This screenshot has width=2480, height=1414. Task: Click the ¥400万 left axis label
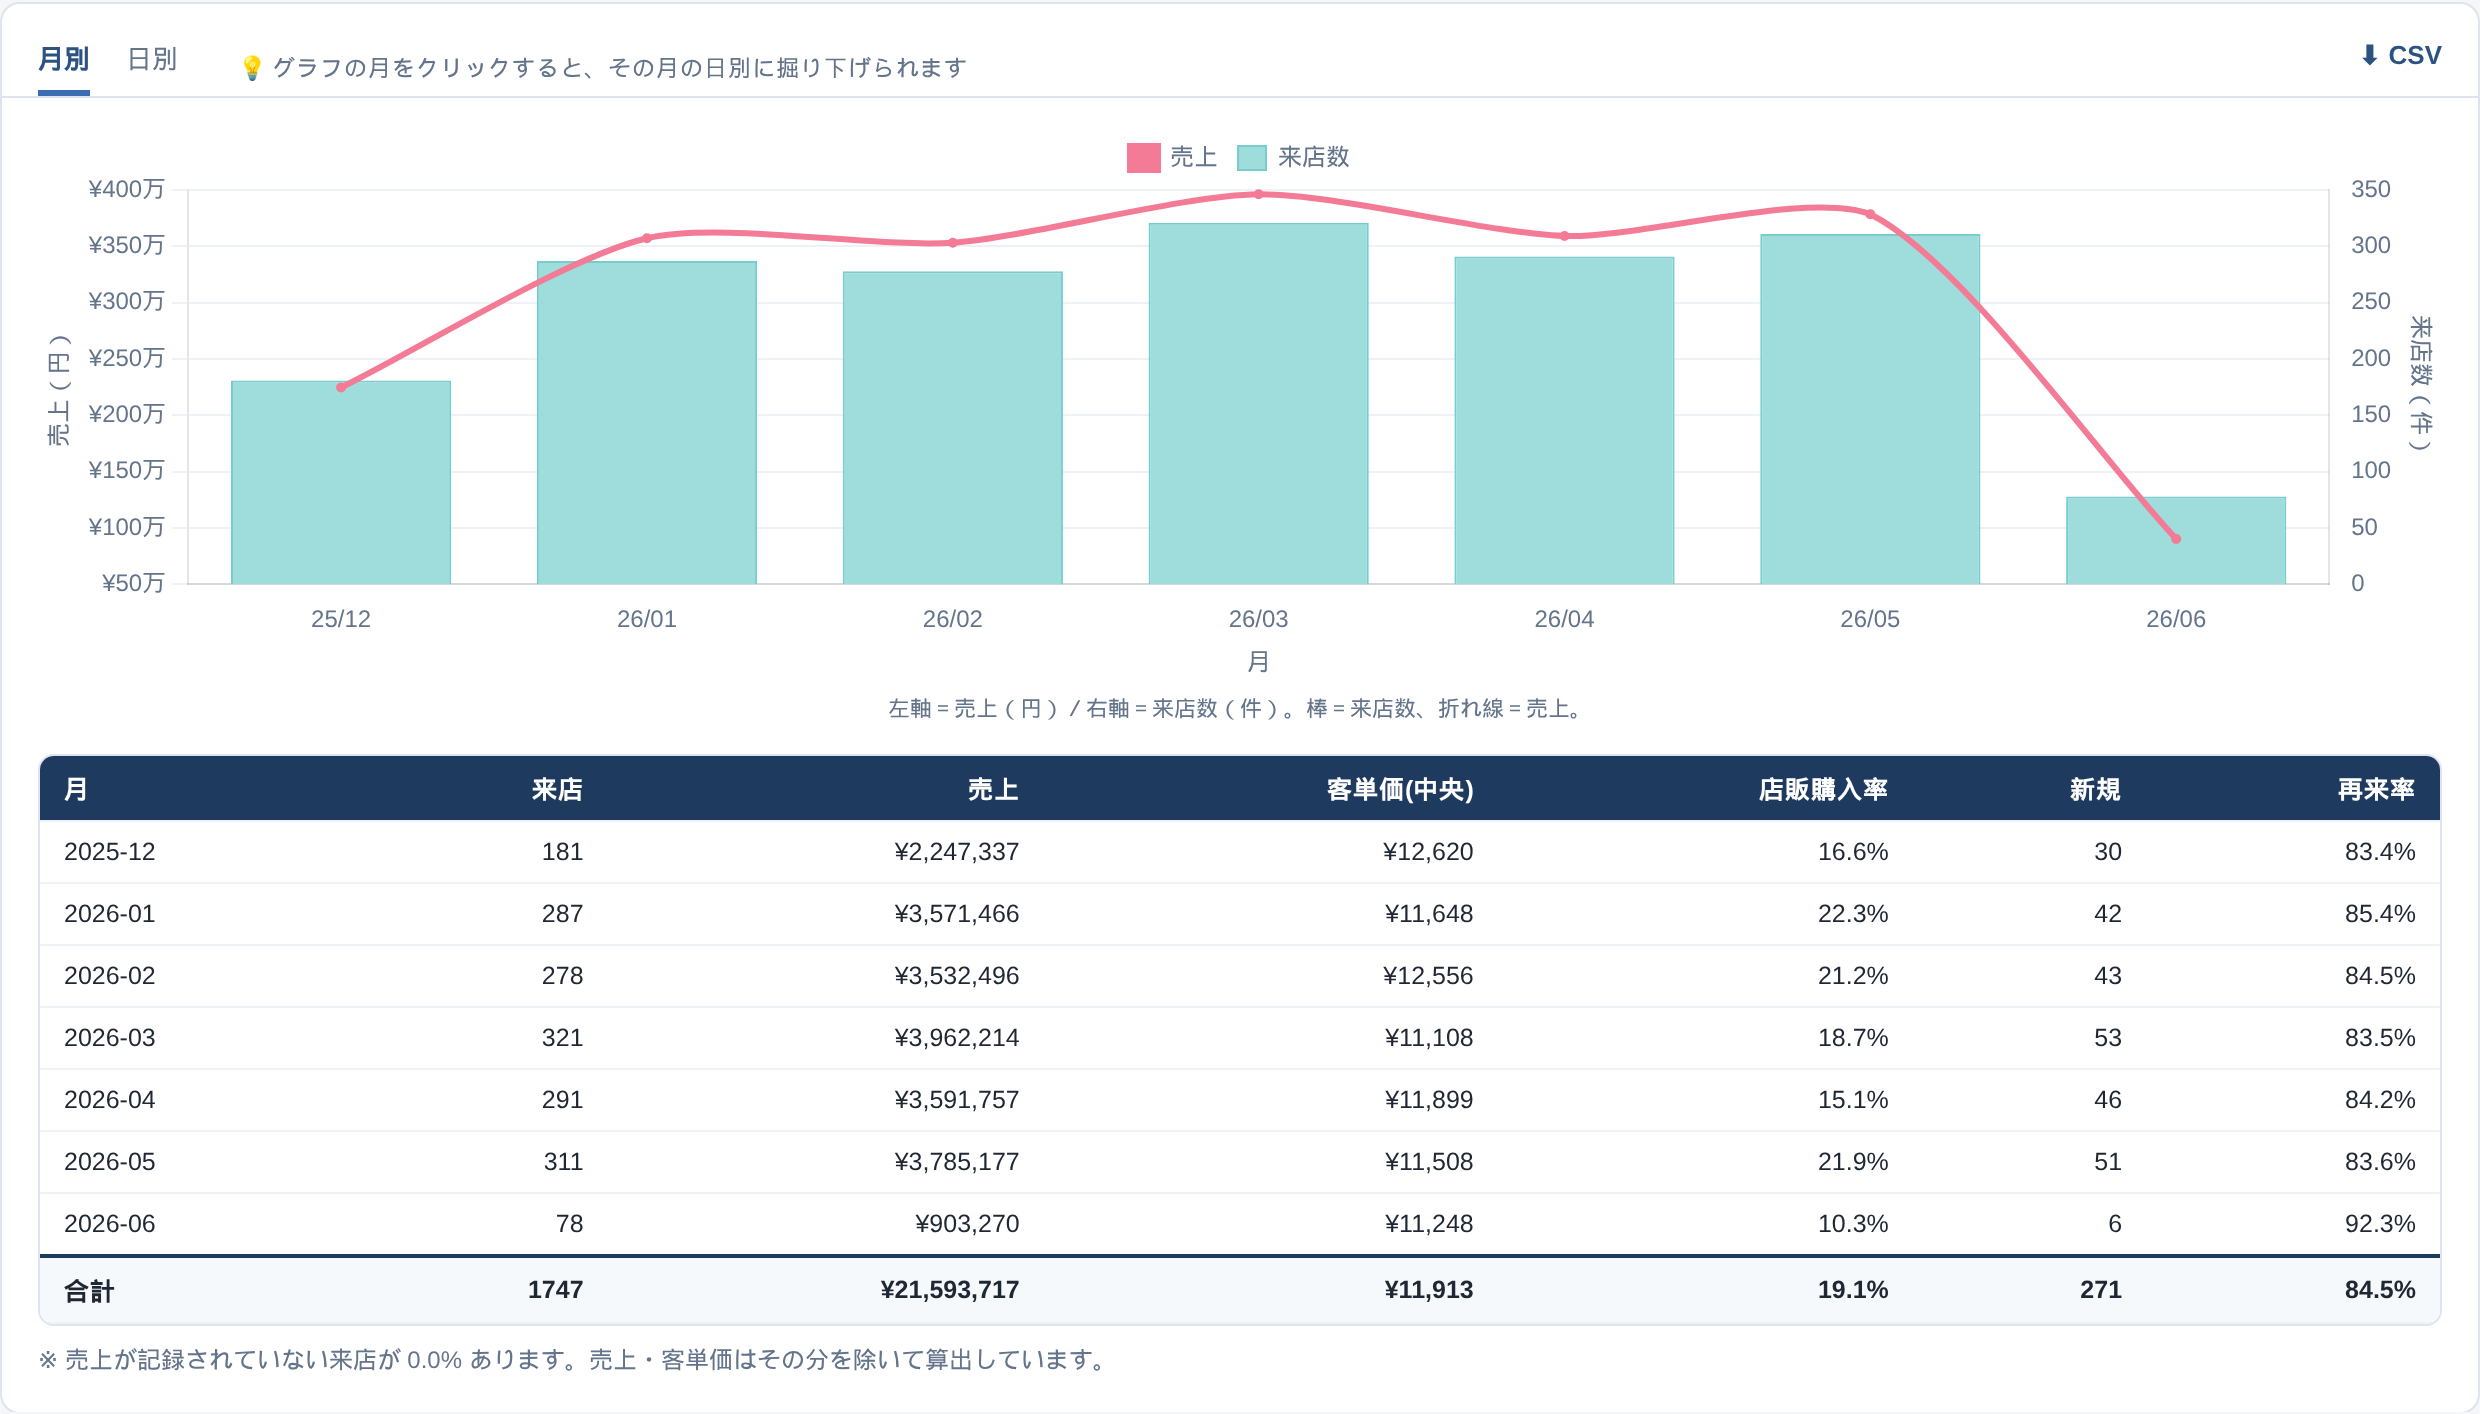click(x=126, y=189)
